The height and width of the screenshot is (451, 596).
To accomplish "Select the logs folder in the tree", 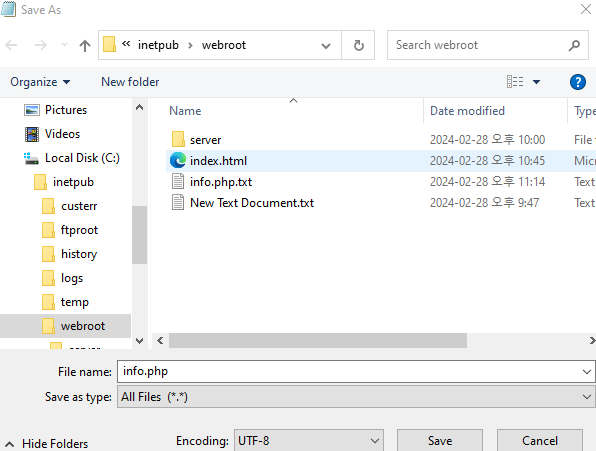I will click(72, 278).
